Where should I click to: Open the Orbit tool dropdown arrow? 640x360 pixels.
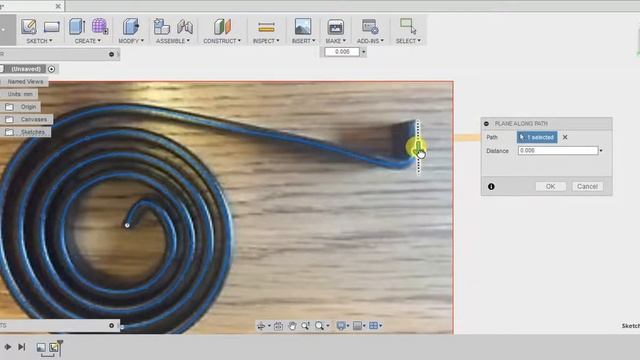click(x=269, y=326)
